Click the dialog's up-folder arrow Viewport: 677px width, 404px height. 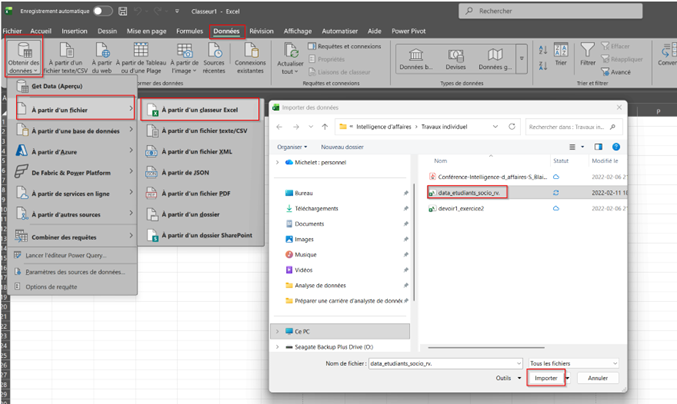click(x=324, y=127)
